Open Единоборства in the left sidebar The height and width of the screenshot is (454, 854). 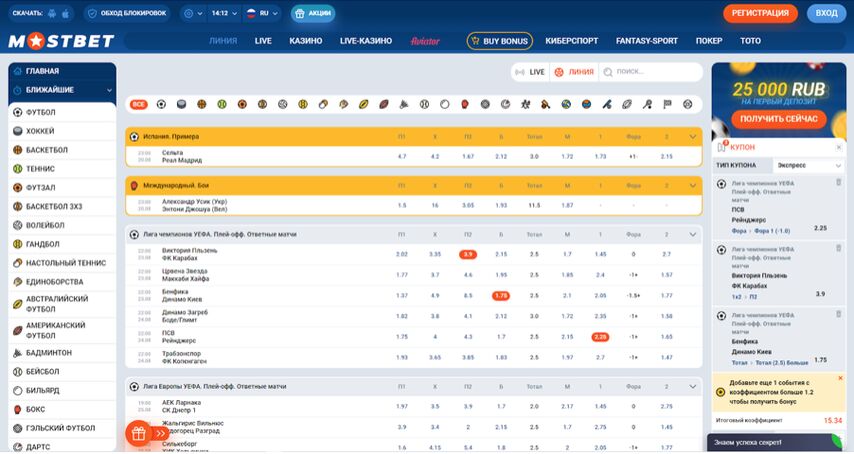pos(62,282)
